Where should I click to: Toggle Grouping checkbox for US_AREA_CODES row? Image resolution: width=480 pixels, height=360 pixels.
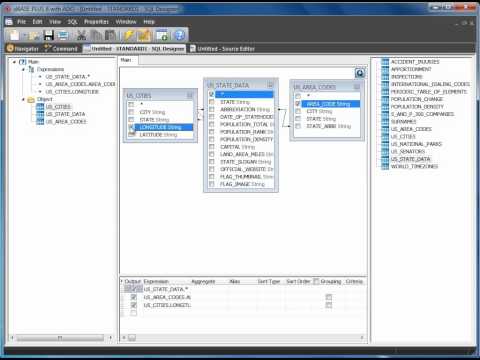(x=329, y=297)
